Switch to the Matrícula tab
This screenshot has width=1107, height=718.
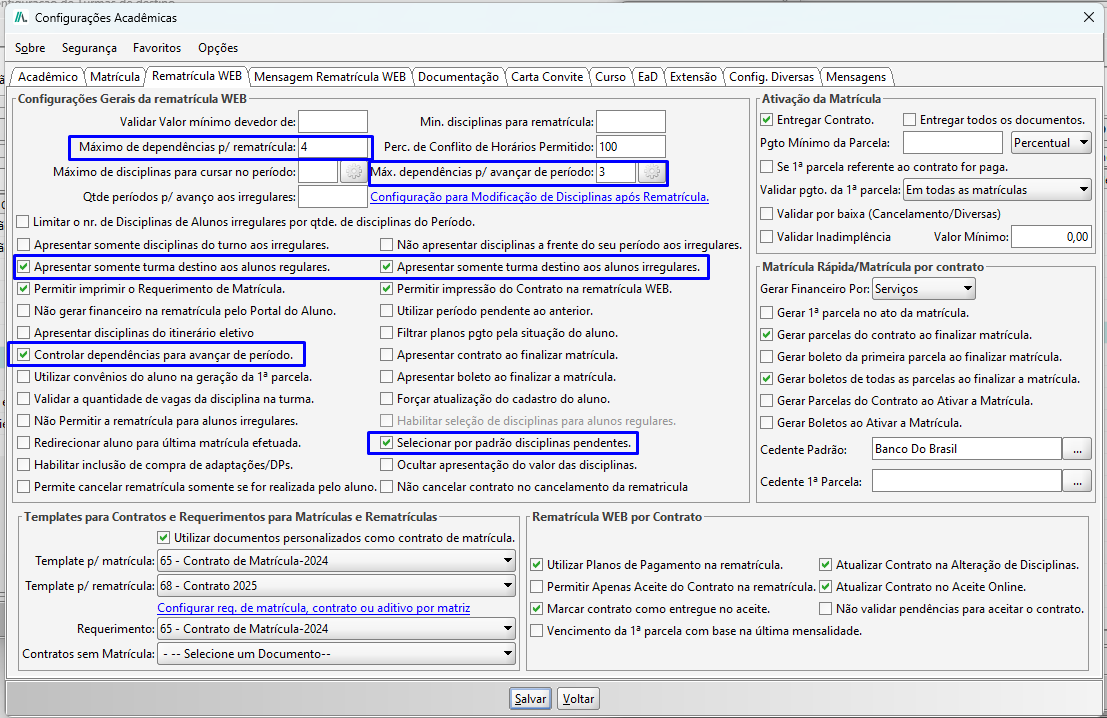115,77
